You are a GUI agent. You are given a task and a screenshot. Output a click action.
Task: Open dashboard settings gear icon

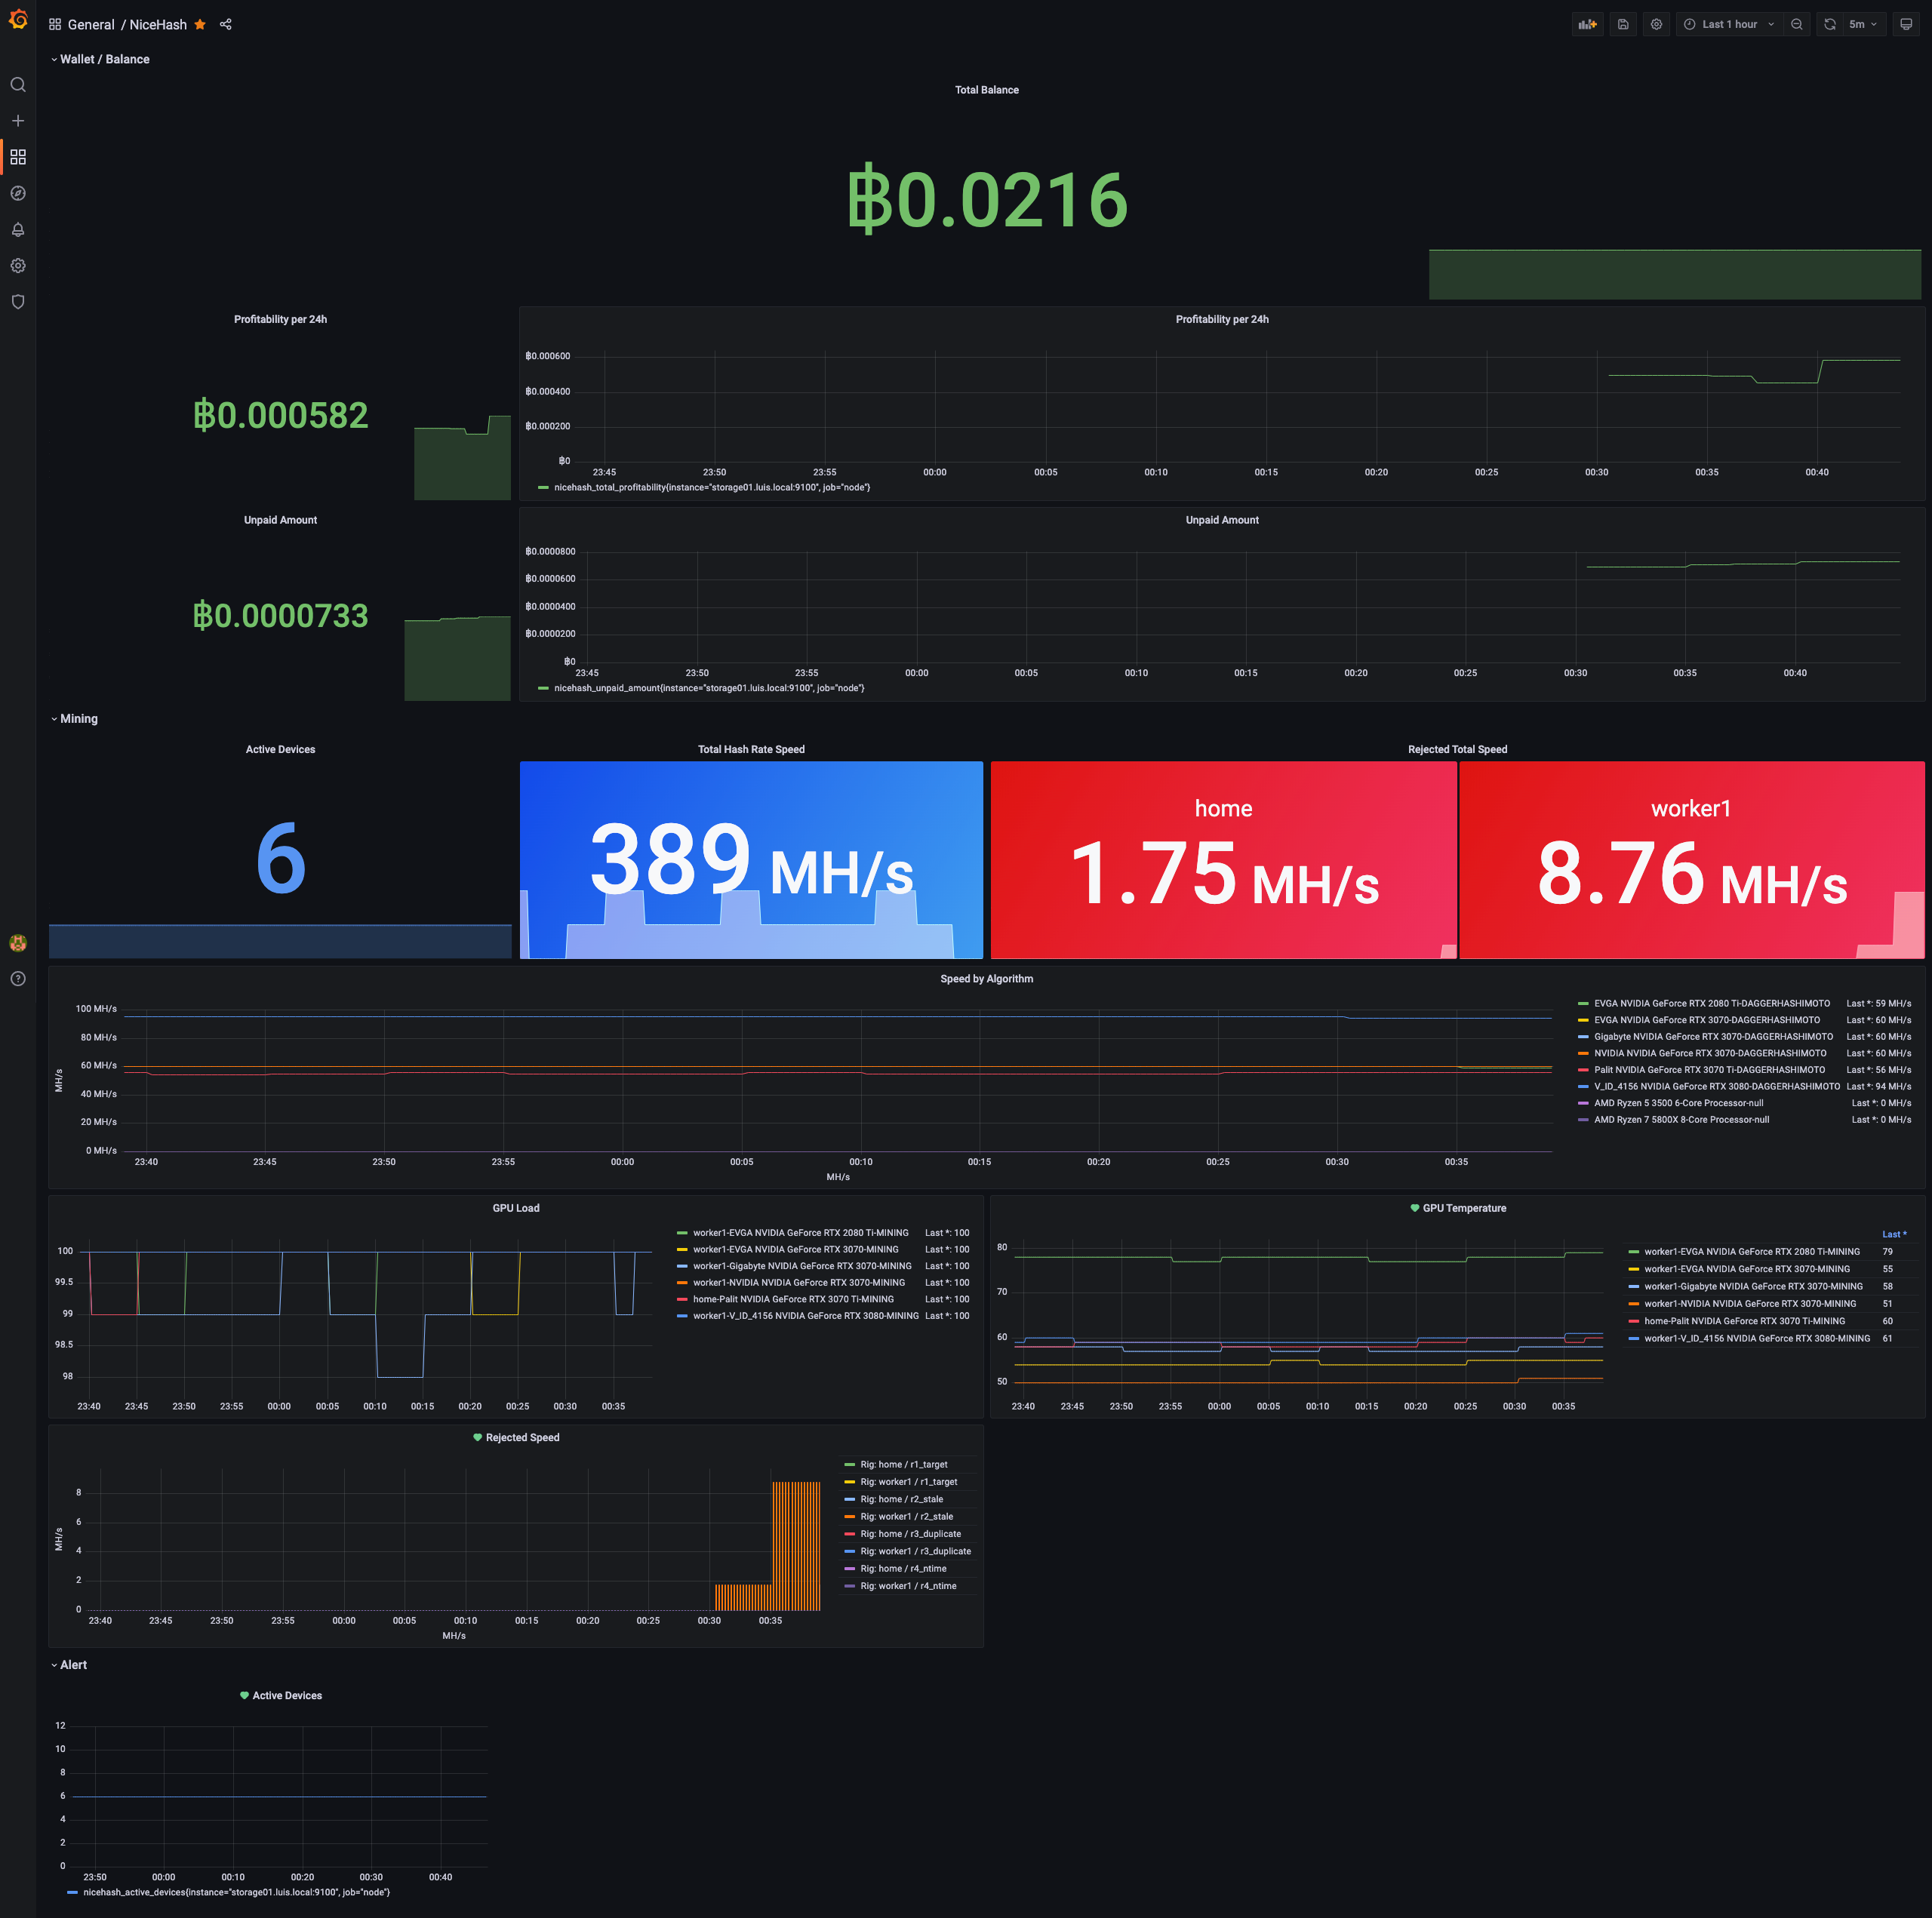click(1656, 24)
